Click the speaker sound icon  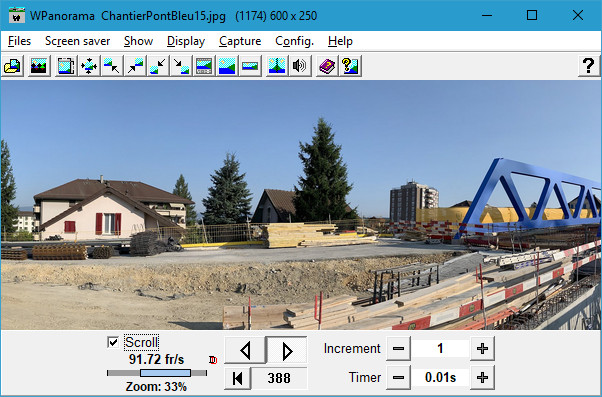point(300,66)
